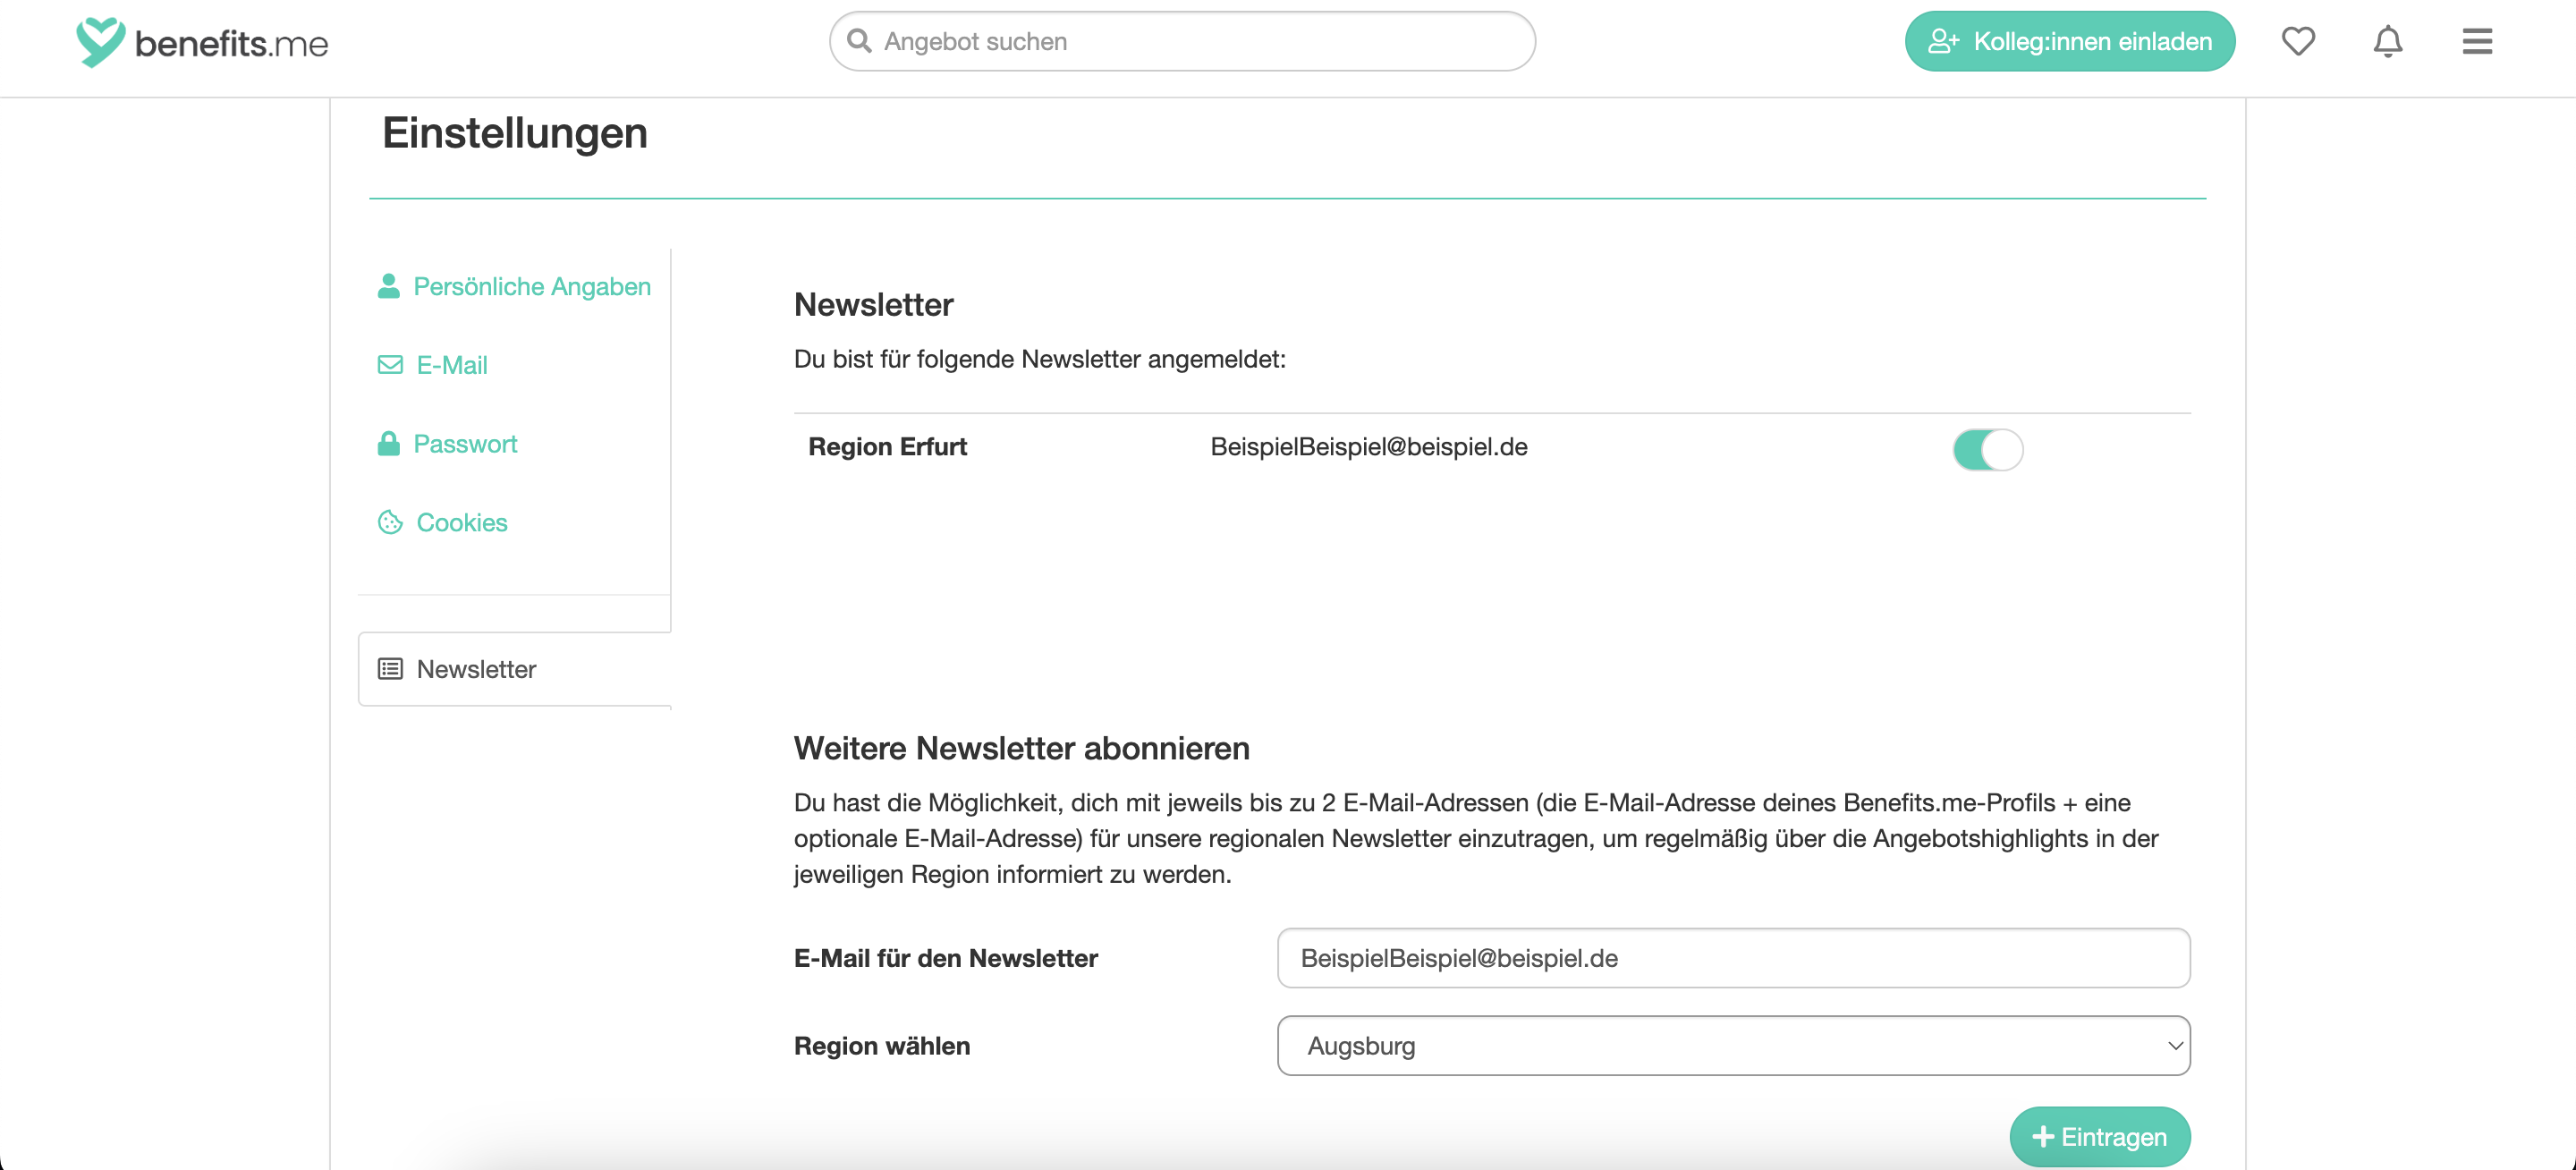2576x1170 pixels.
Task: Click Kolleg:innen einladen button
Action: pyautogui.click(x=2069, y=41)
